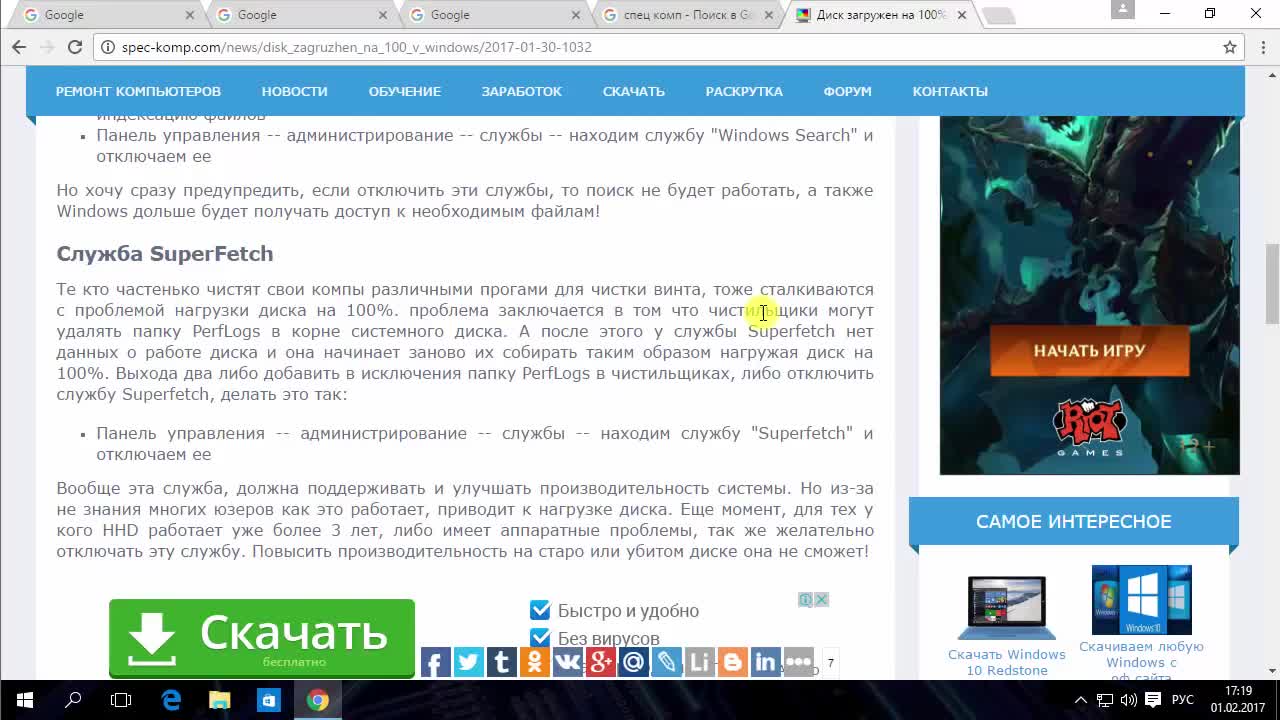Open the 'Форум' menu item

[847, 91]
